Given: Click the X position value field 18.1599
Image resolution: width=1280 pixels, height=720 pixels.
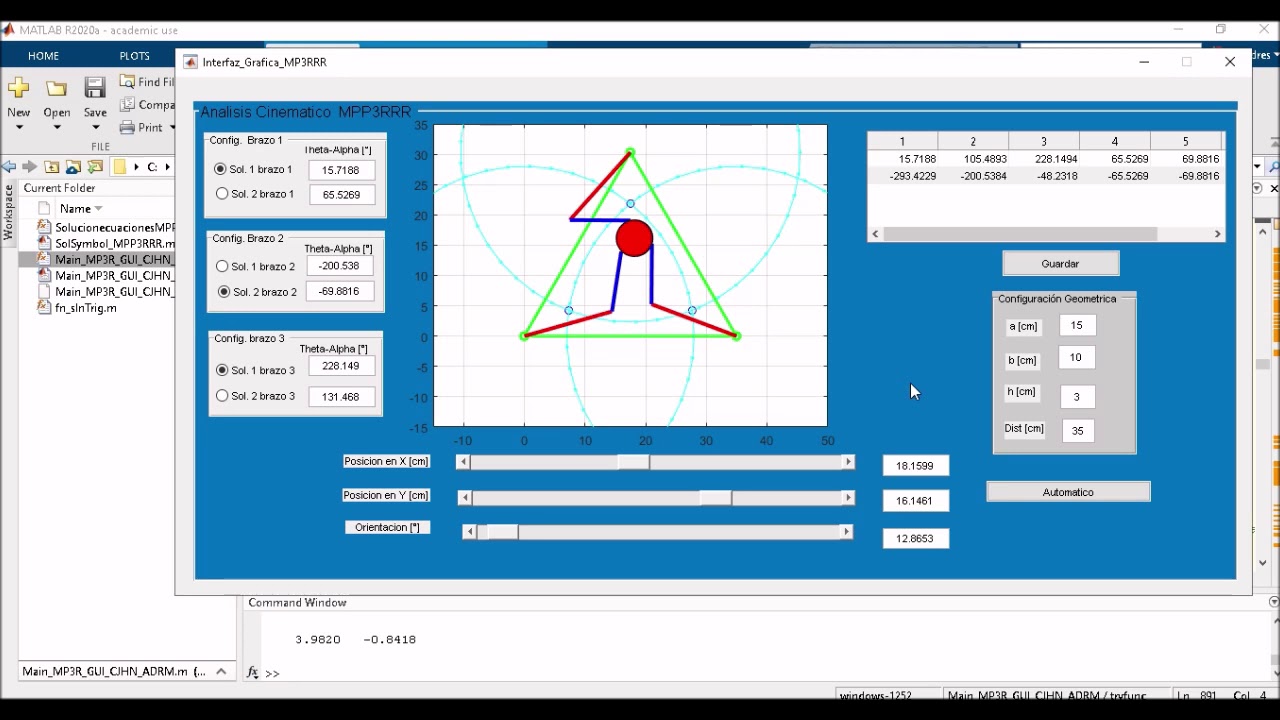Looking at the screenshot, I should point(916,466).
